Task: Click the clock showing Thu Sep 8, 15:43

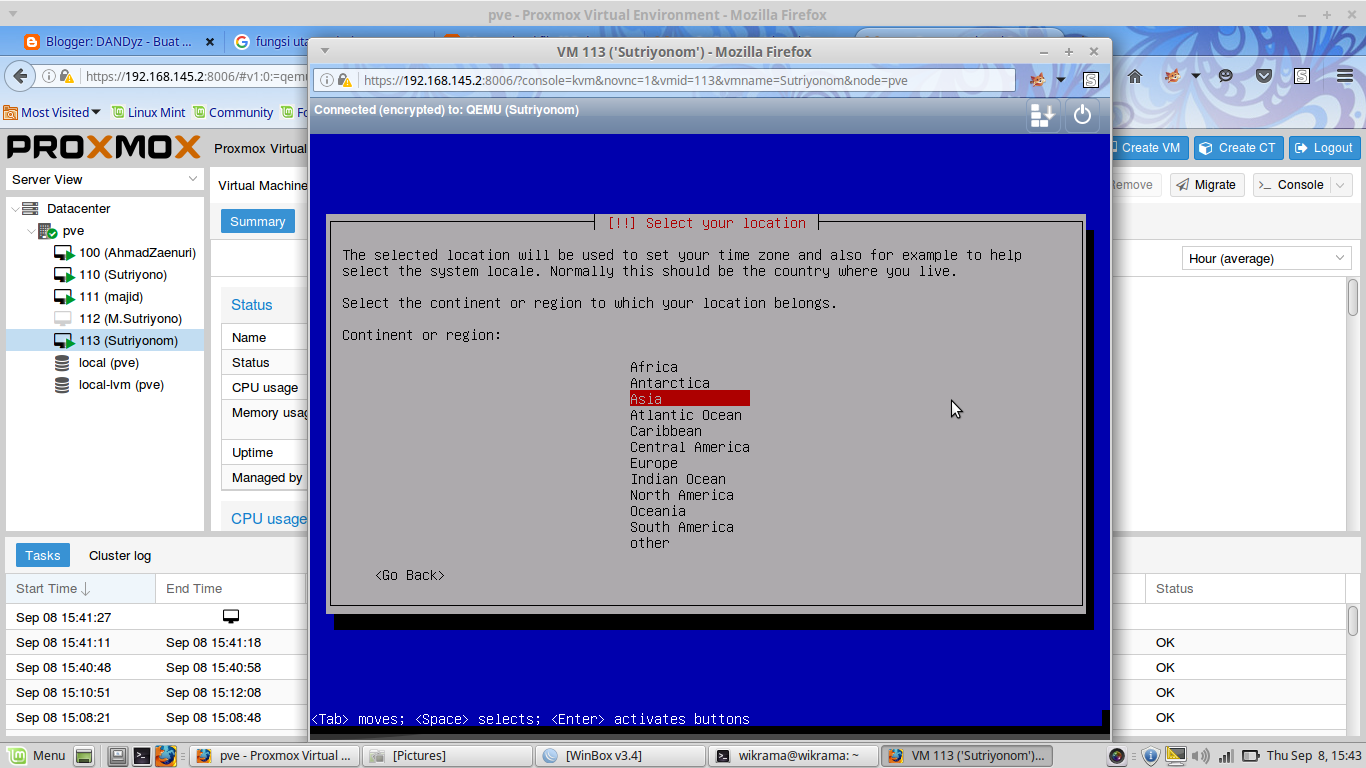Action: 1314,756
